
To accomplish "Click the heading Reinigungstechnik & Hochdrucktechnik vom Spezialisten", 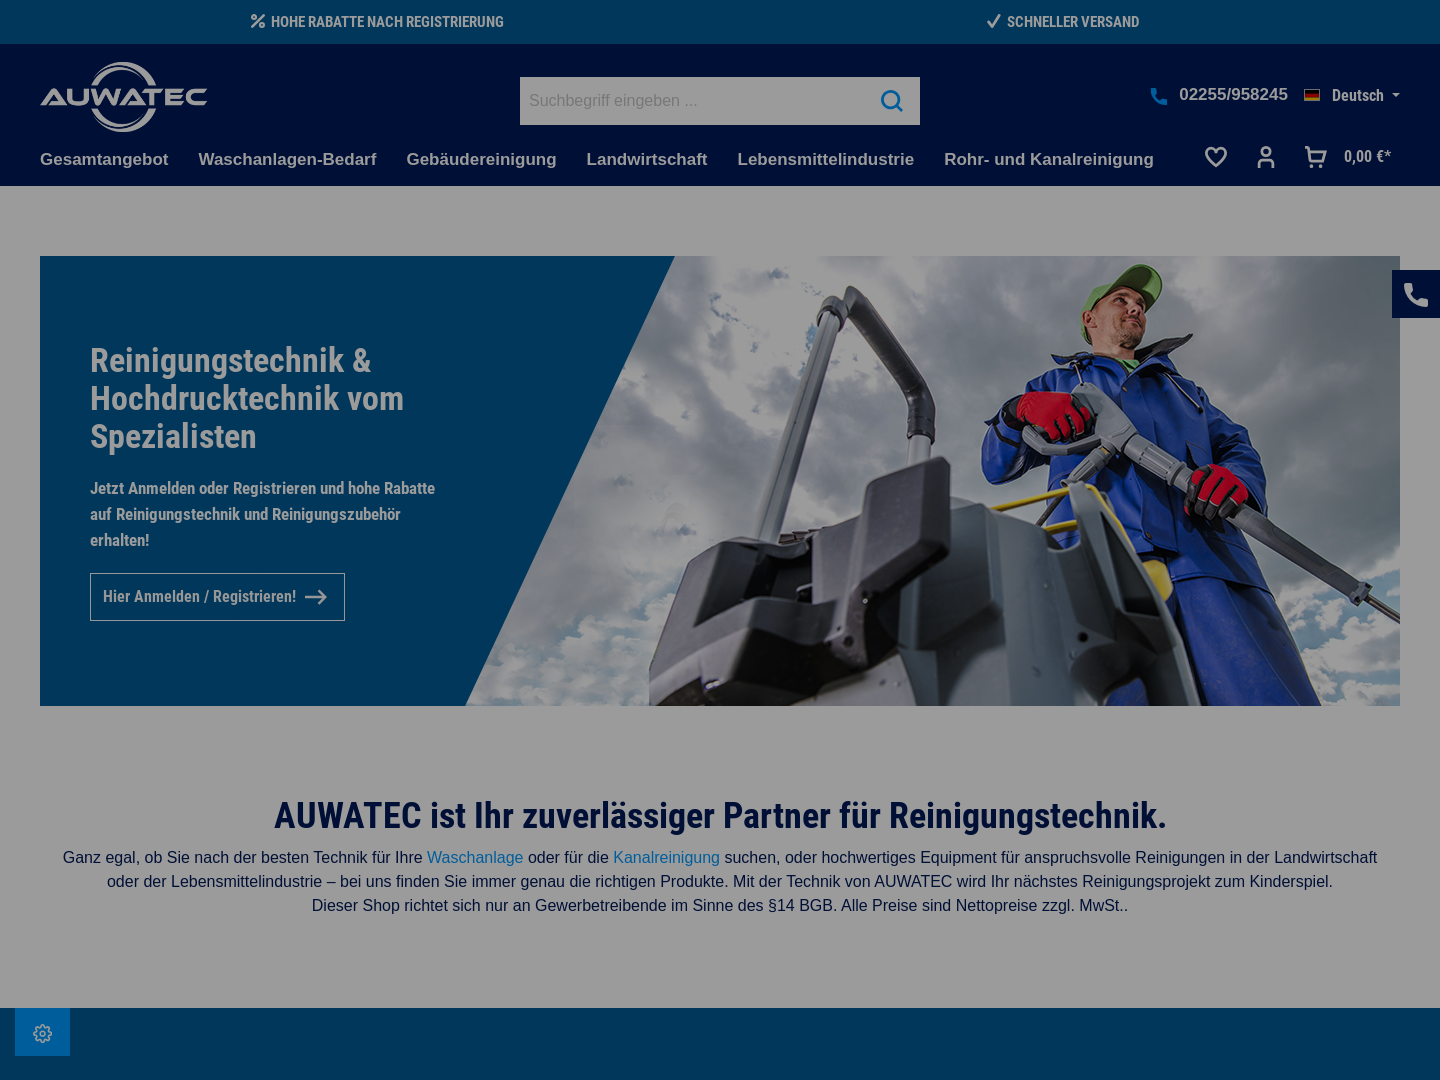I will 247,398.
